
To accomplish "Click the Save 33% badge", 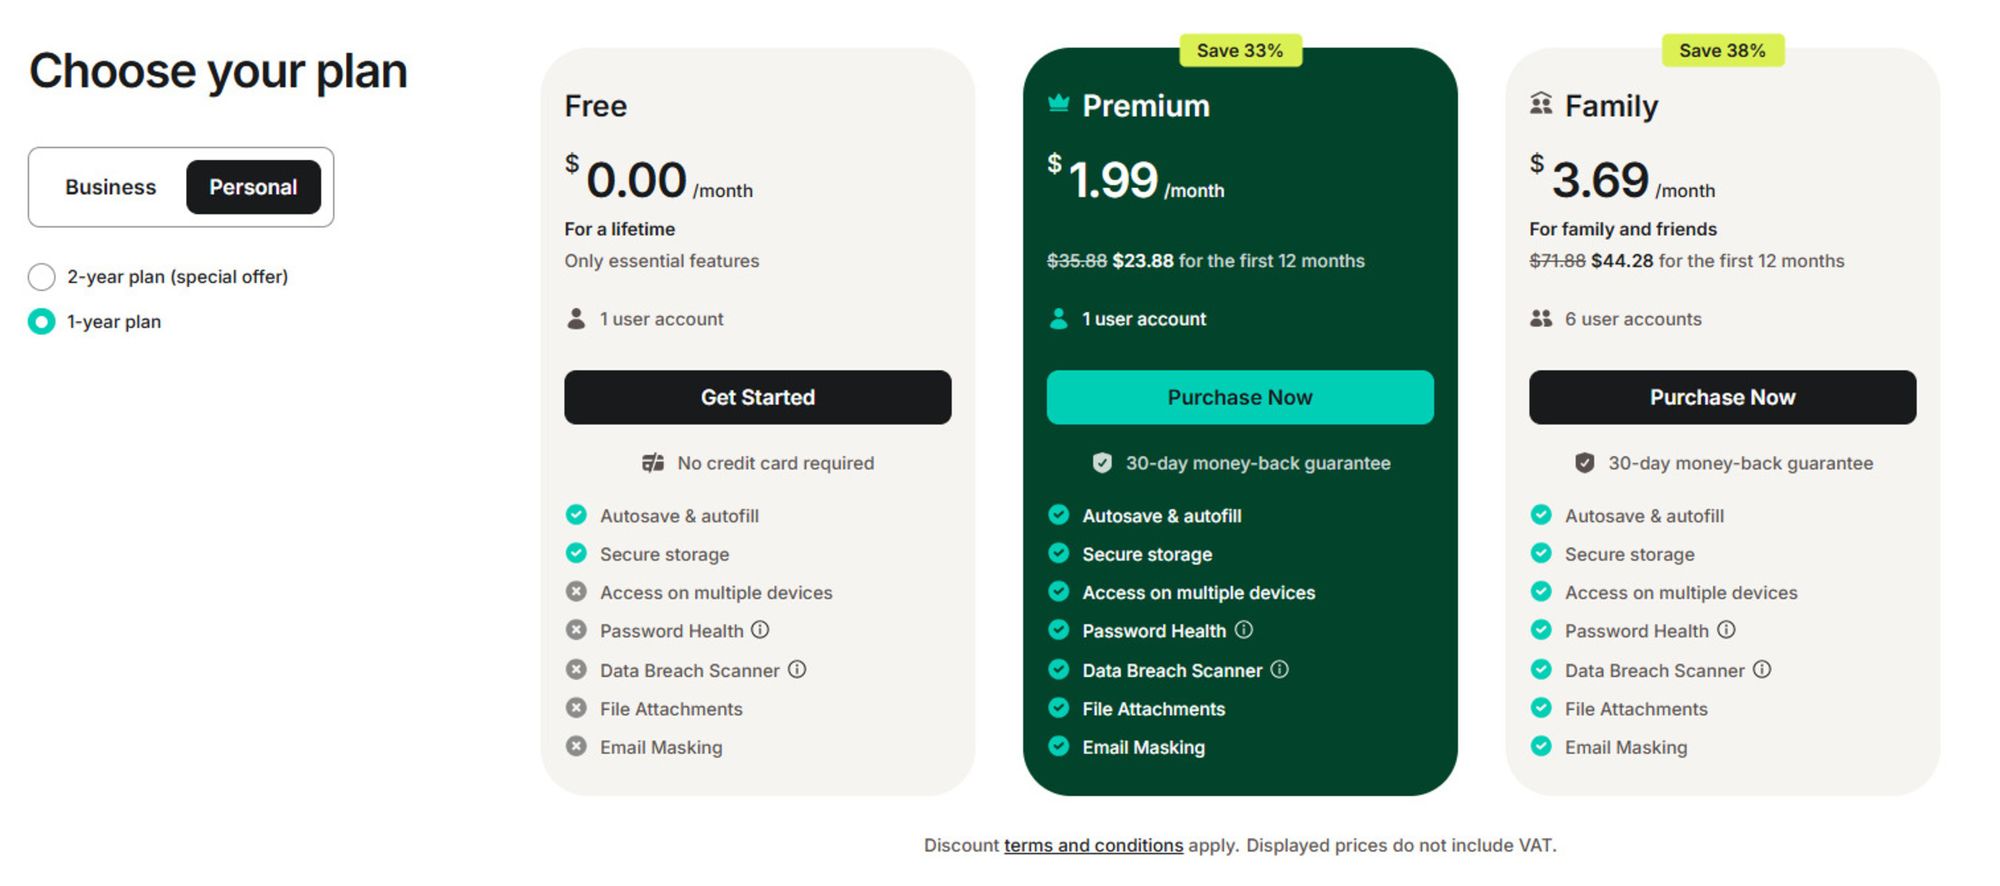I will click(1240, 51).
